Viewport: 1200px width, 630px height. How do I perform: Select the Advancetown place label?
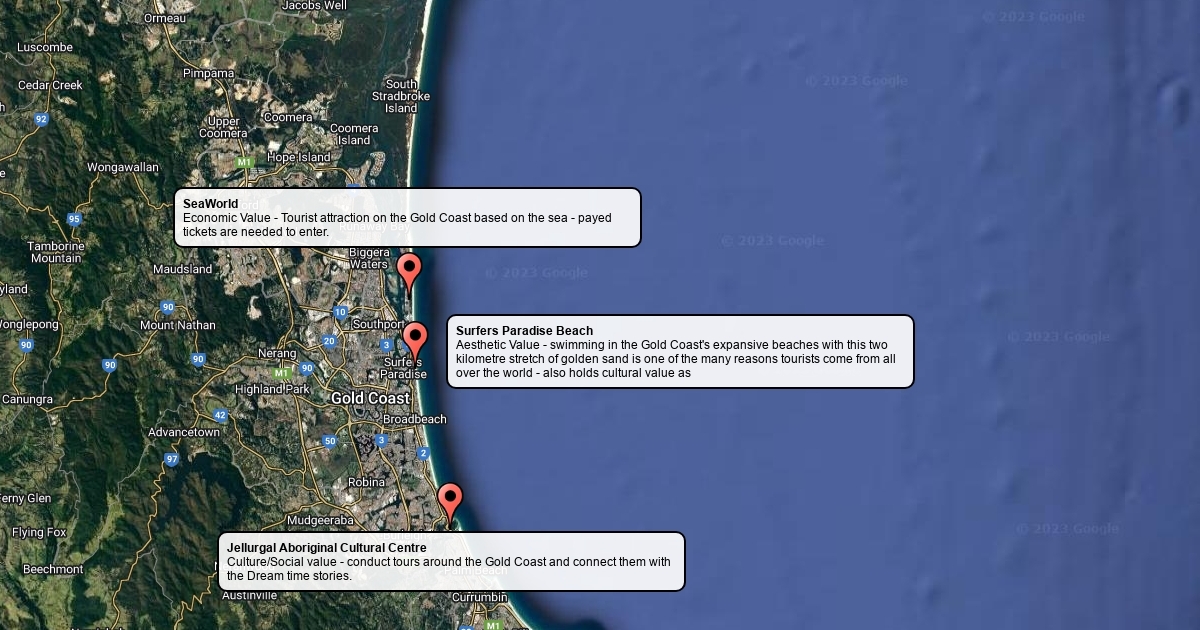pyautogui.click(x=184, y=432)
